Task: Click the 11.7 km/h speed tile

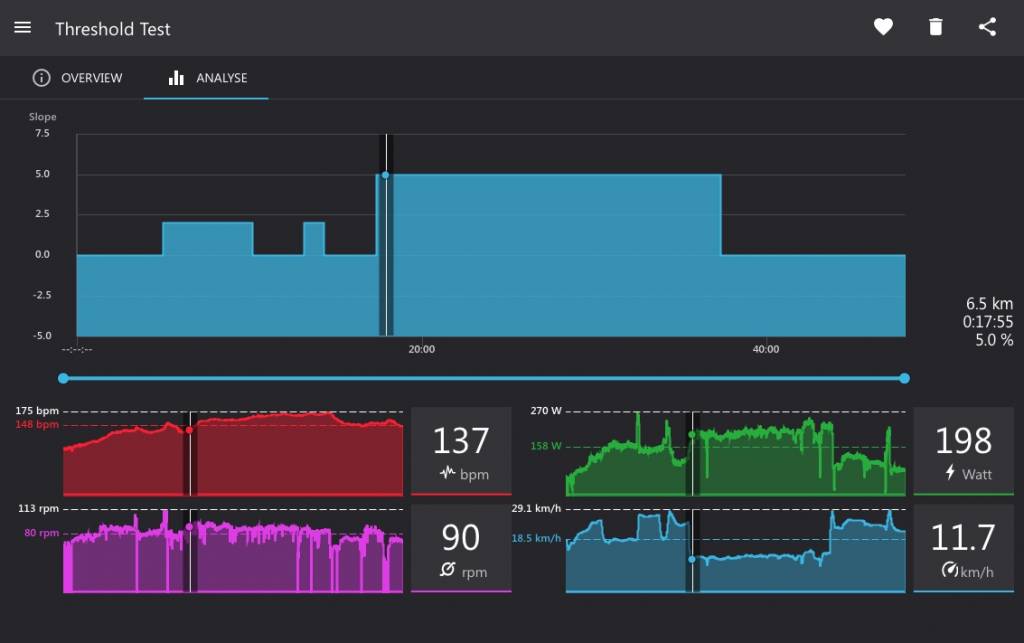Action: coord(963,548)
